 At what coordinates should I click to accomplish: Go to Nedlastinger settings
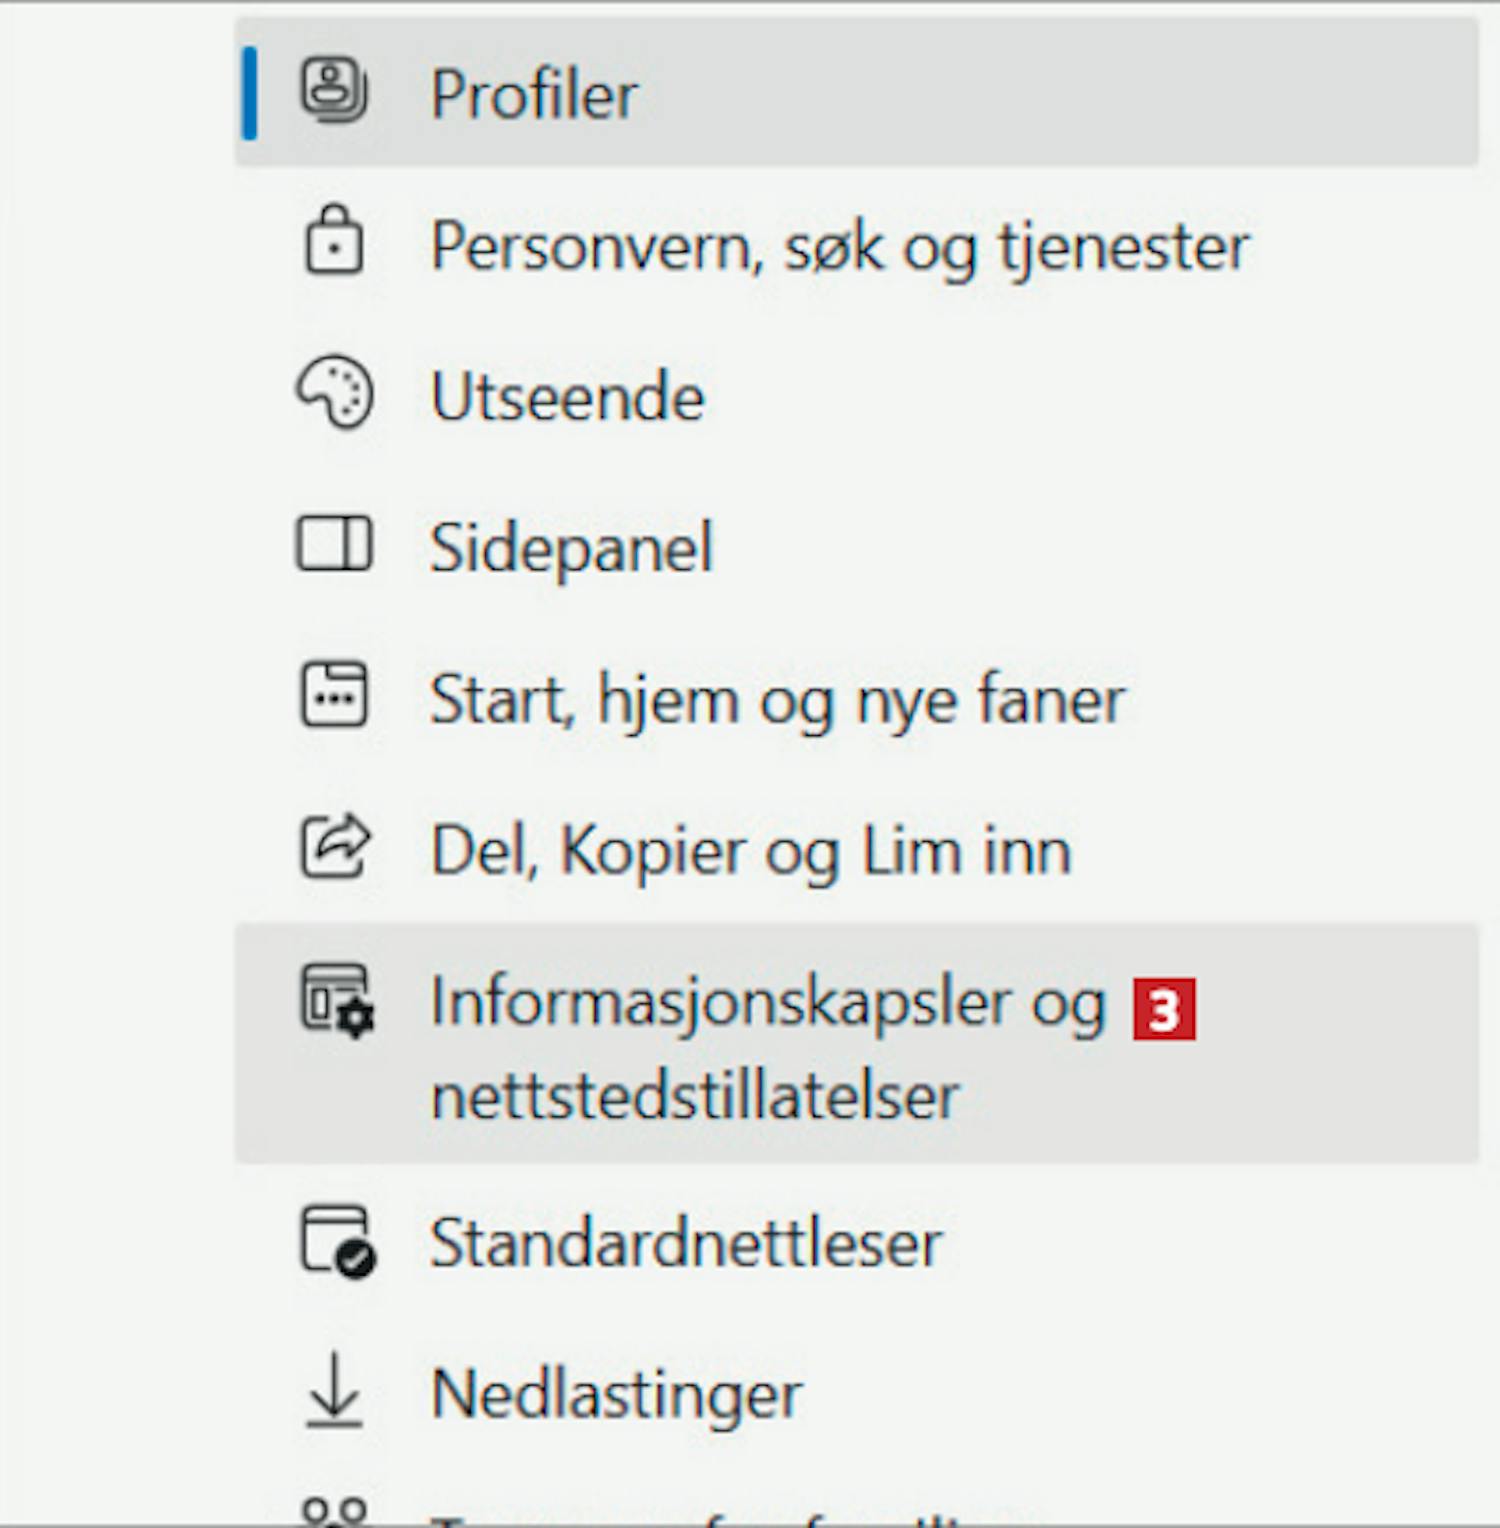point(616,1394)
